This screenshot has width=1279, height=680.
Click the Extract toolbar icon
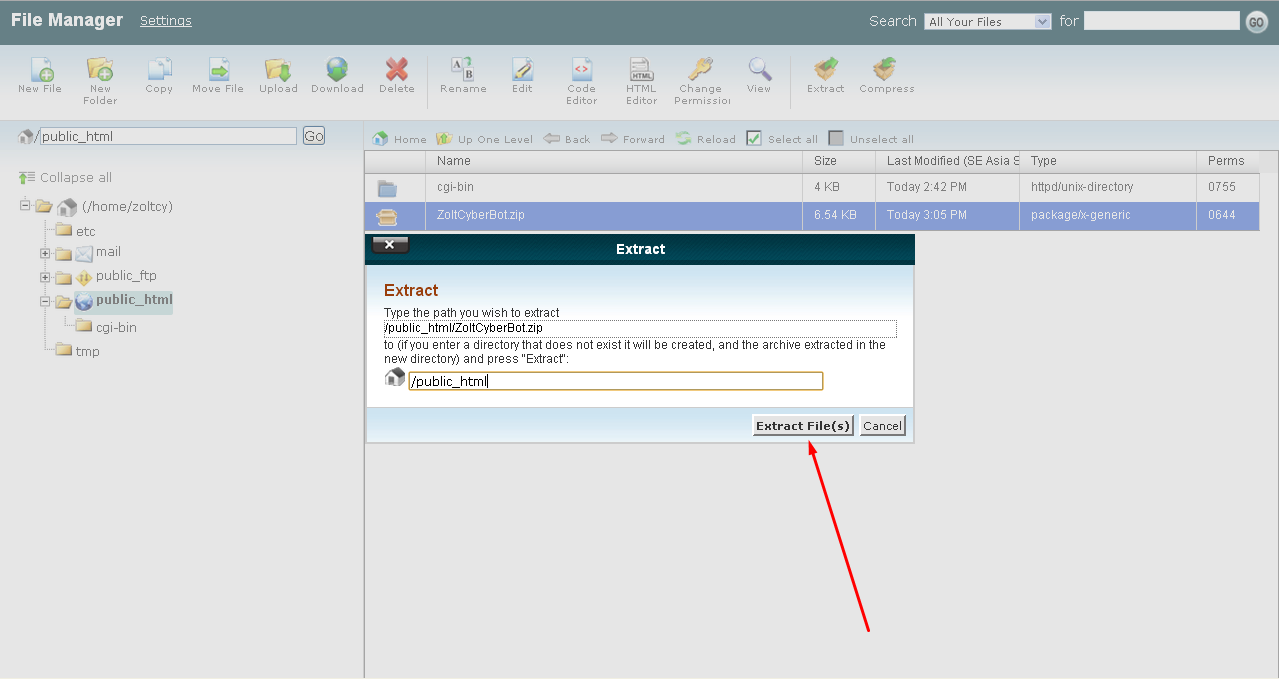(826, 69)
